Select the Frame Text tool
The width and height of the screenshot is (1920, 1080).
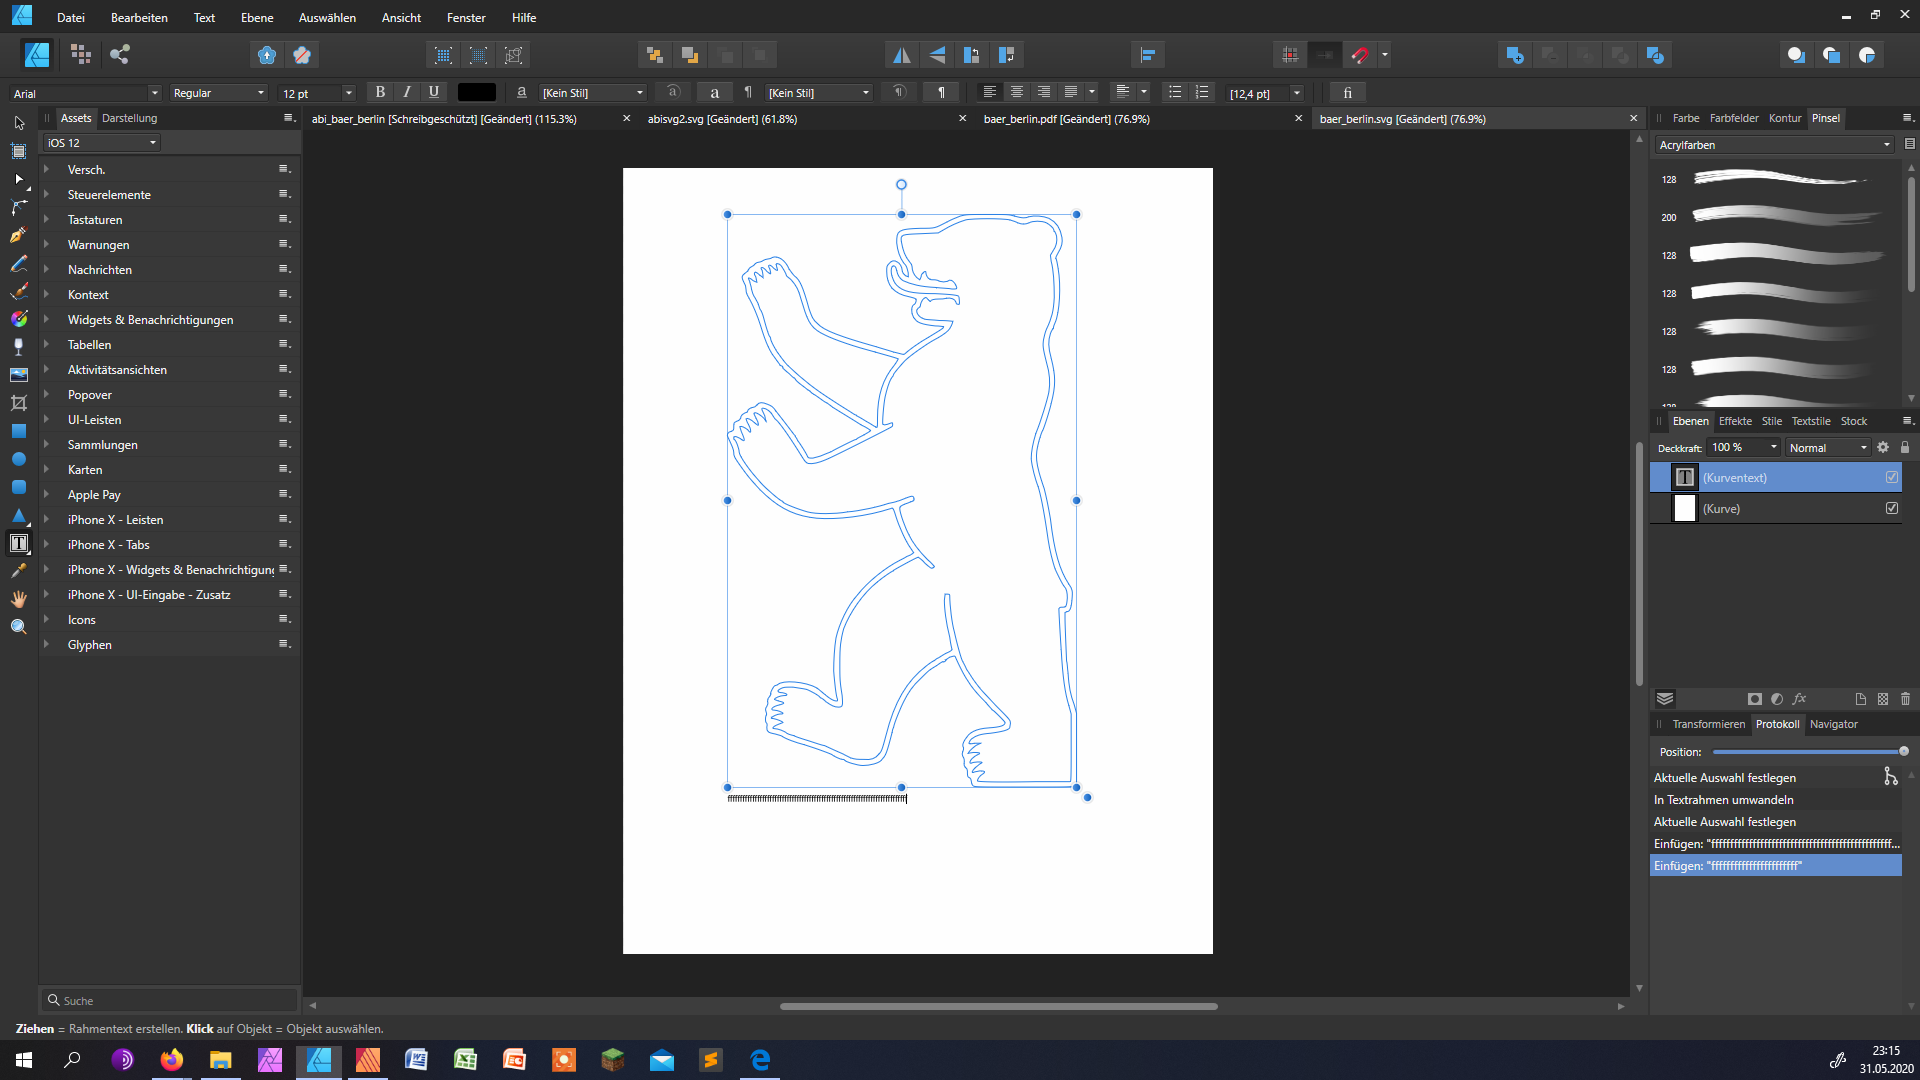[x=19, y=543]
